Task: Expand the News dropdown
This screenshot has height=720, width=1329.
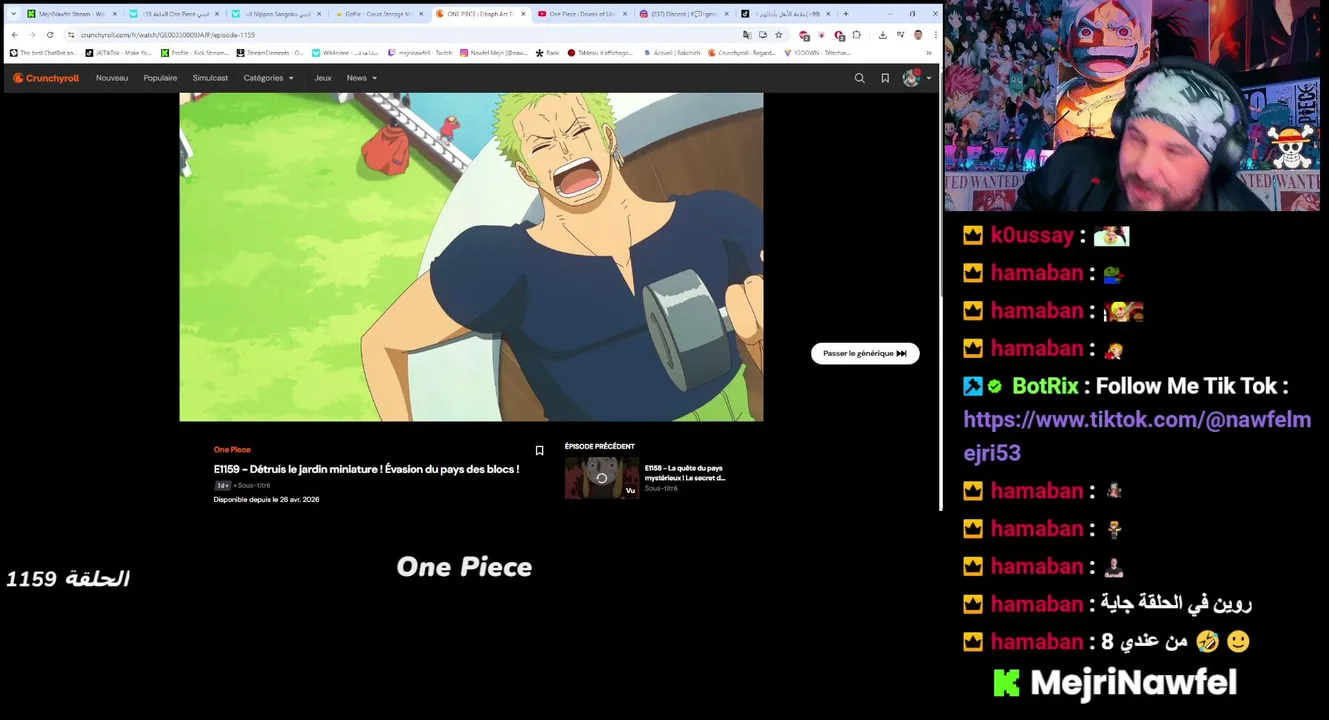Action: 362,78
